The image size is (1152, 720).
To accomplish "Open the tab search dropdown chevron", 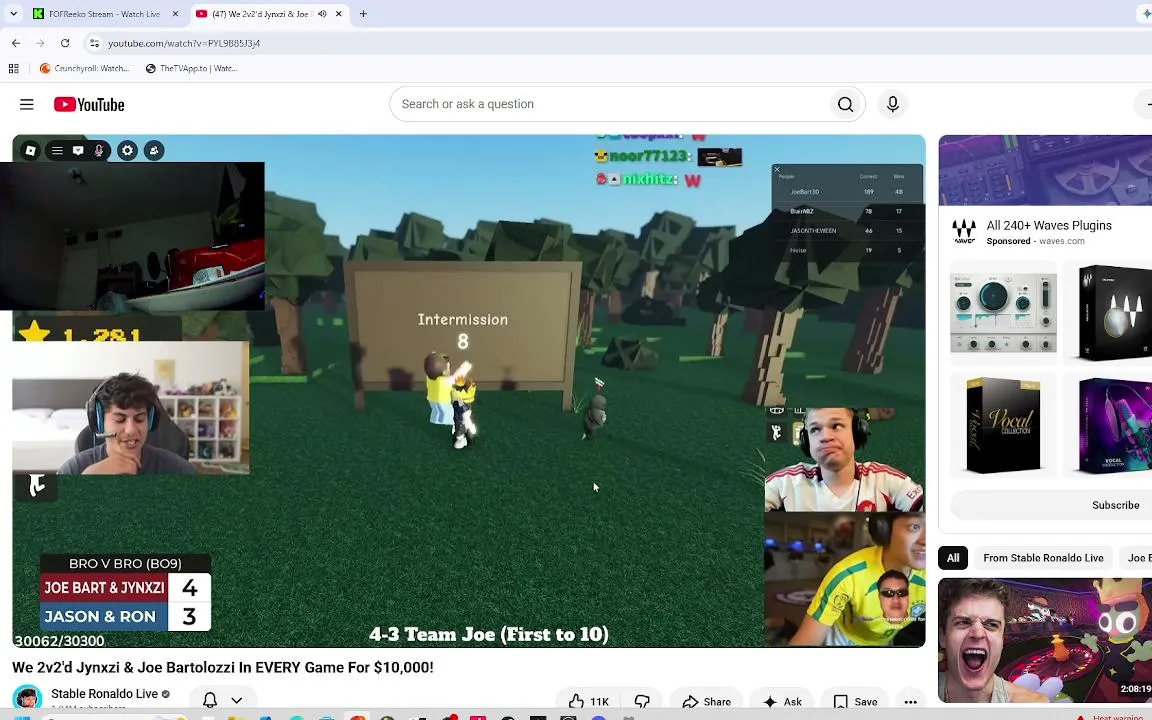I will (13, 13).
